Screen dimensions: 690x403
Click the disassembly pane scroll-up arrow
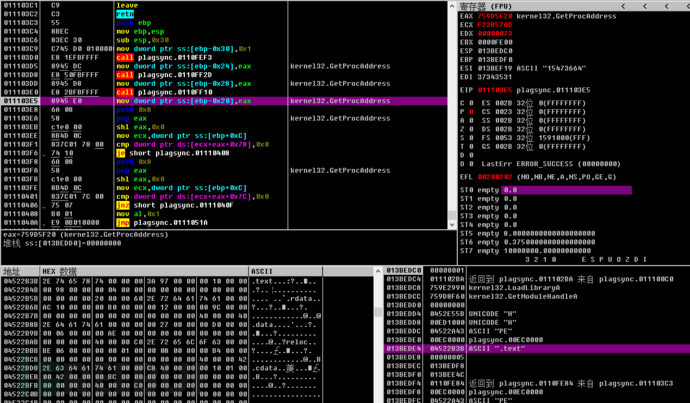(x=452, y=6)
